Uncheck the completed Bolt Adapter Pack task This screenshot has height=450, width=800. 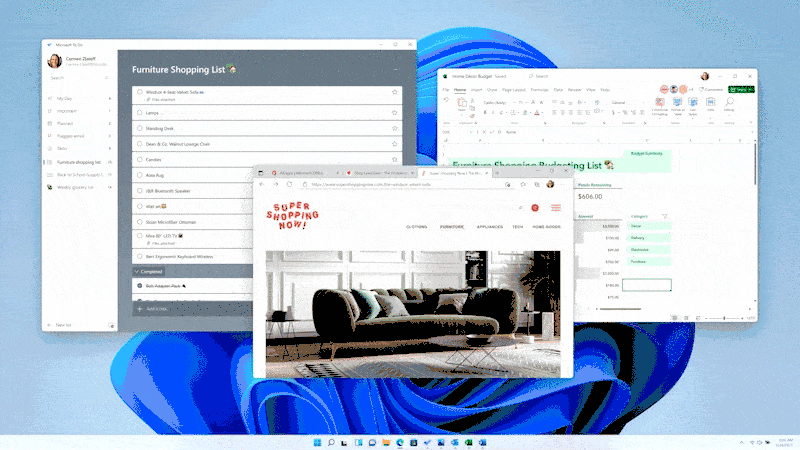[140, 286]
